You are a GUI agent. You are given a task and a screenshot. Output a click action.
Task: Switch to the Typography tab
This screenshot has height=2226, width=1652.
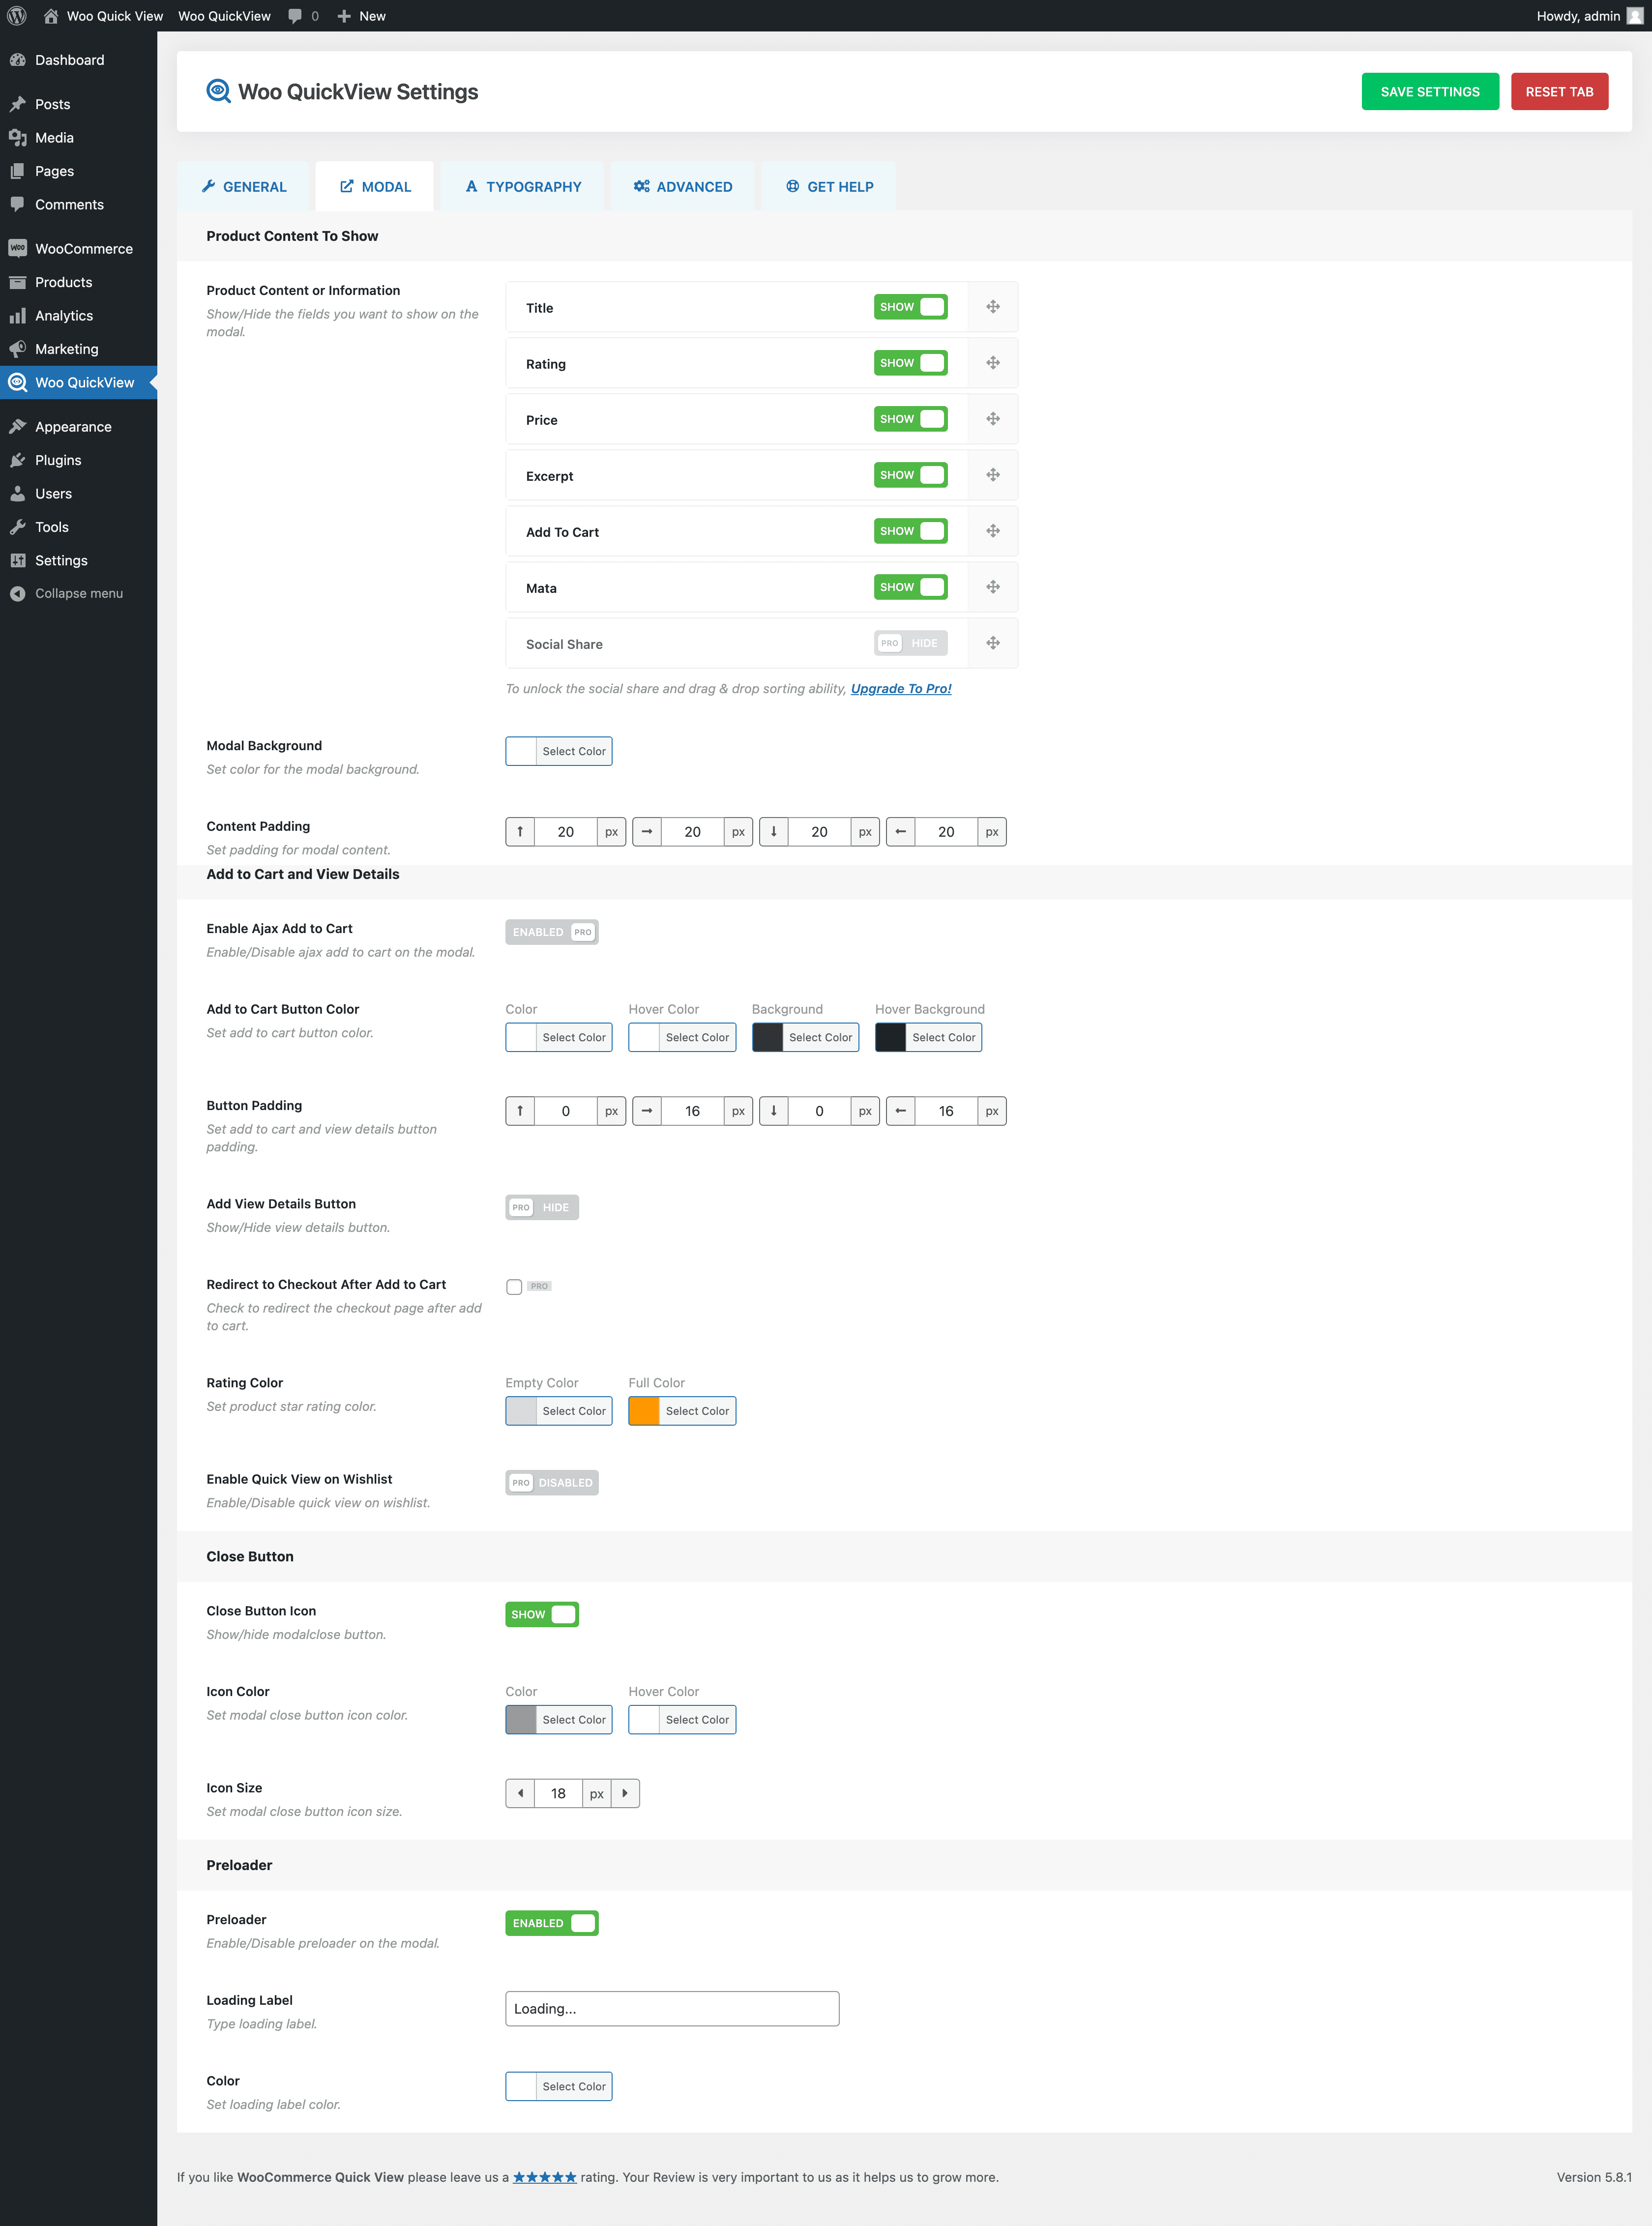pos(523,187)
